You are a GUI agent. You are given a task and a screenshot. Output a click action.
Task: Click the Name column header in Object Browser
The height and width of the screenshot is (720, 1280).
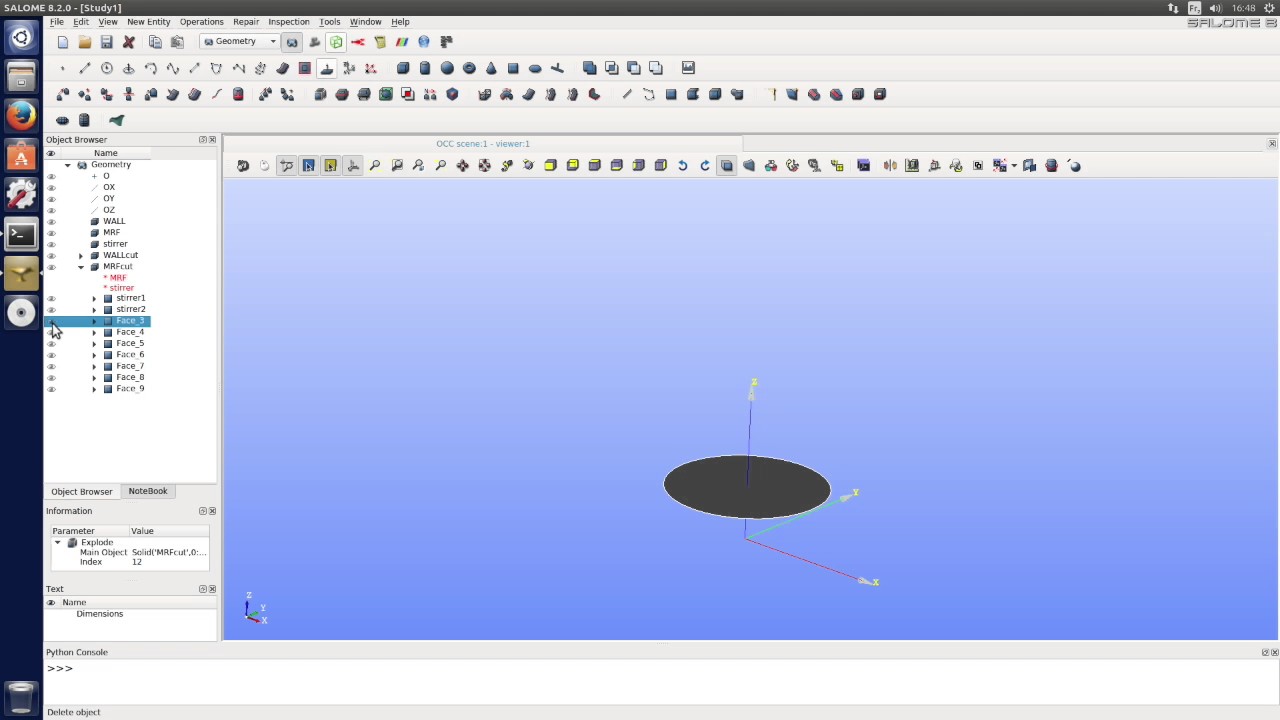pyautogui.click(x=105, y=153)
